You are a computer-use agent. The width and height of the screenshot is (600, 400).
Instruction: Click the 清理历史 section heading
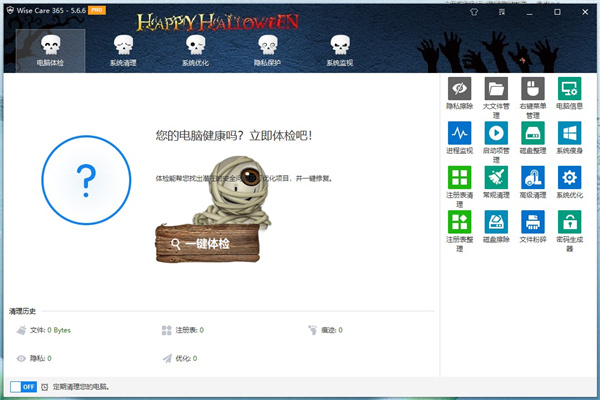coord(22,311)
